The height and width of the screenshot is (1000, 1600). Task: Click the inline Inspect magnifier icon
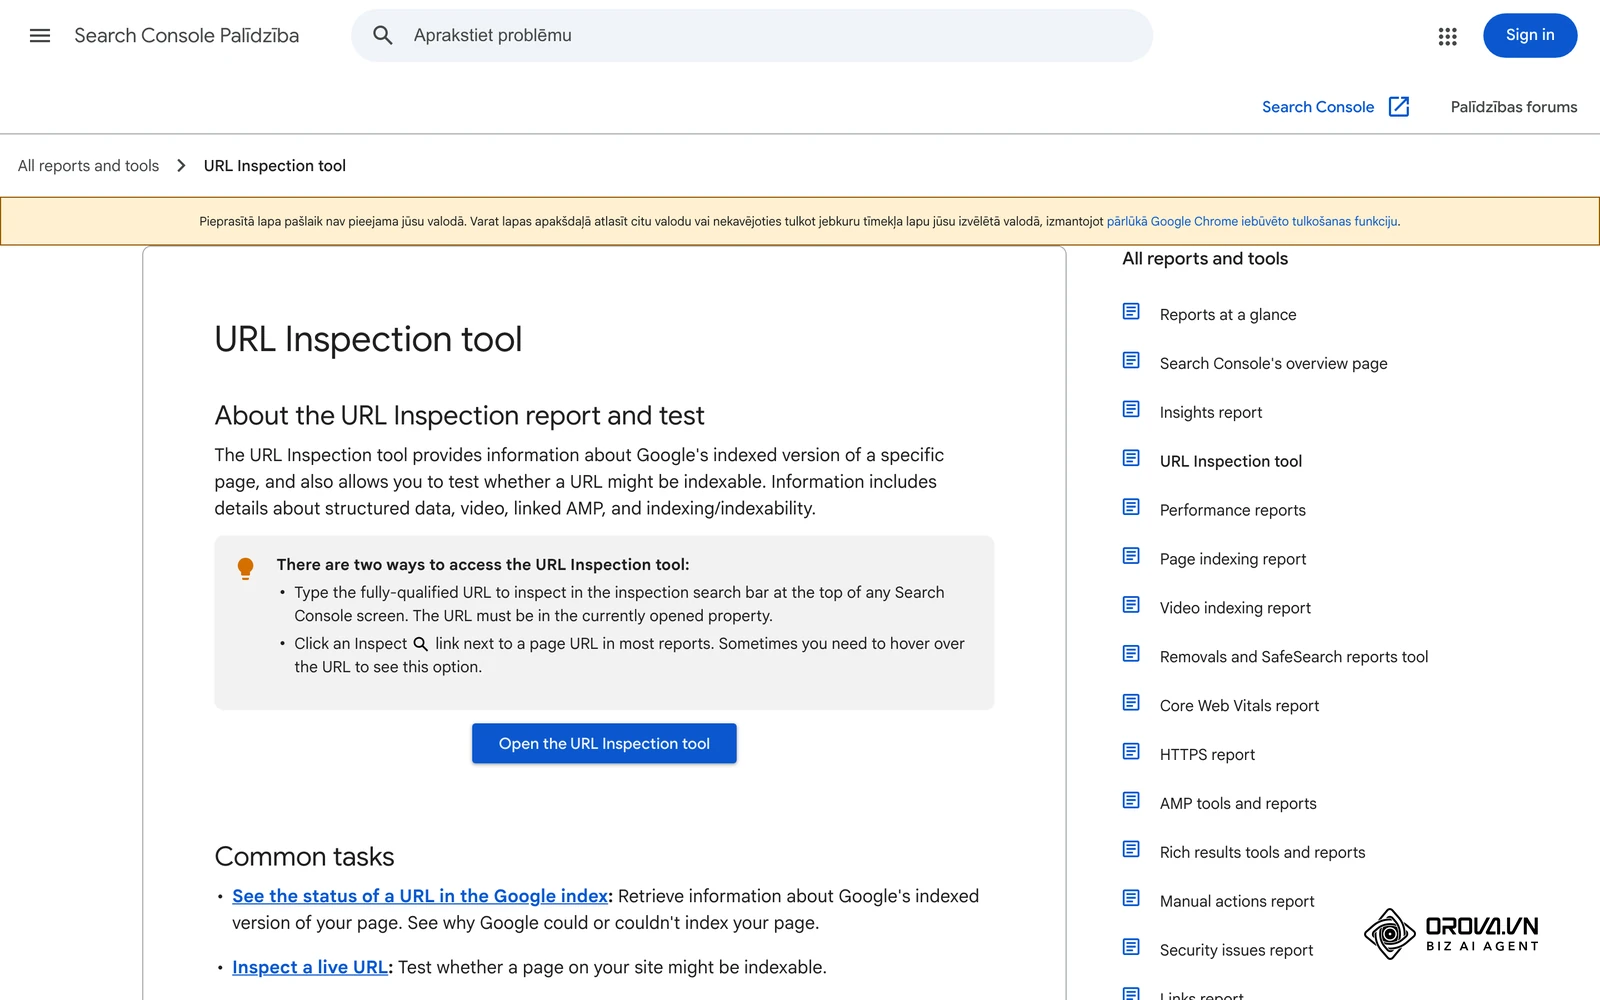pos(421,644)
